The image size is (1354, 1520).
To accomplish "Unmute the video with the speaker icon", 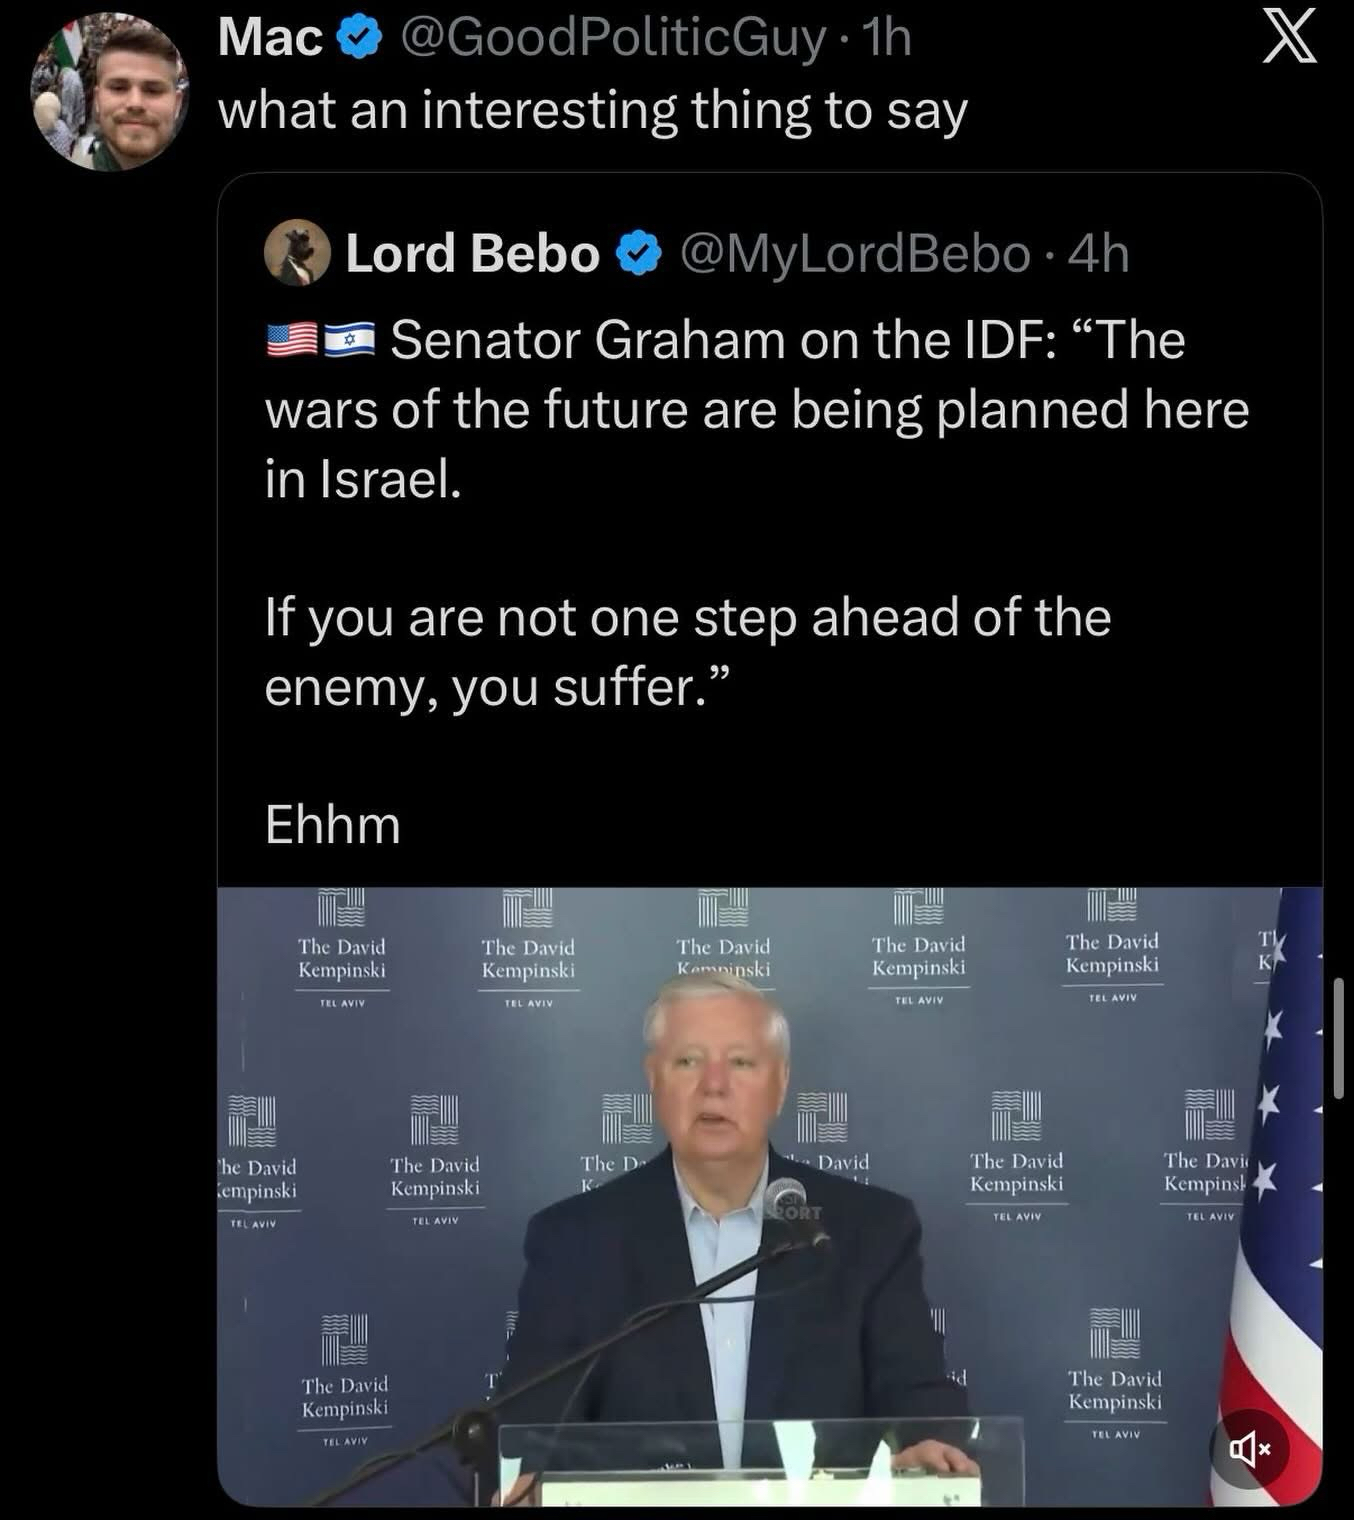I will (1250, 1449).
